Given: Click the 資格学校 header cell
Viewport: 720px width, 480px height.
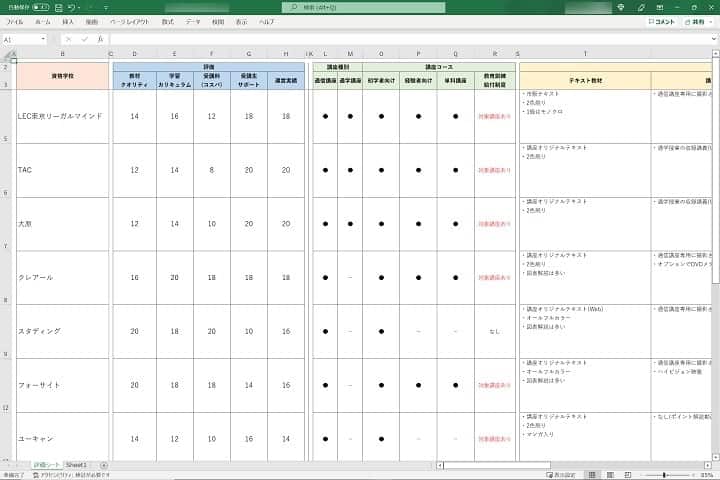Looking at the screenshot, I should click(x=62, y=76).
